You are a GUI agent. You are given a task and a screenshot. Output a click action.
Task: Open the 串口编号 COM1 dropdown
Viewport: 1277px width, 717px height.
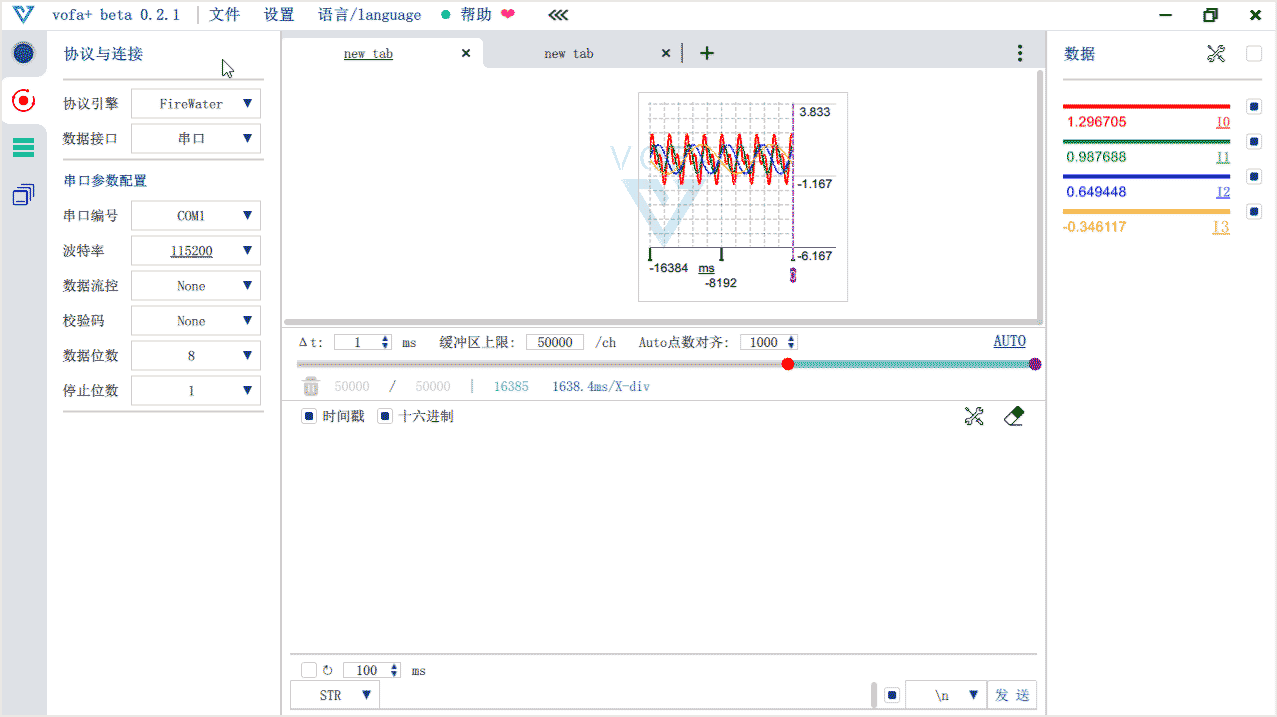tap(196, 216)
